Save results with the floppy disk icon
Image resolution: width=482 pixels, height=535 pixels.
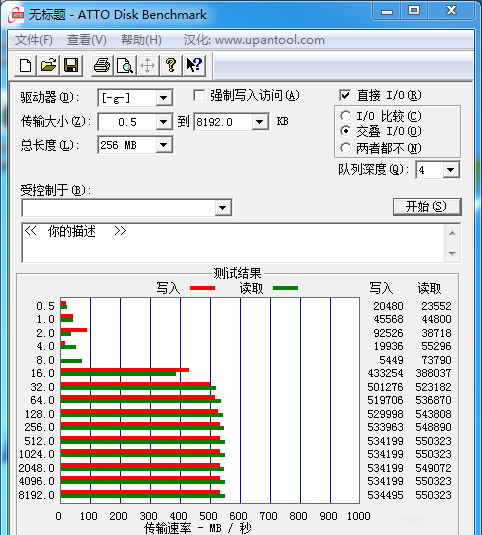point(71,65)
